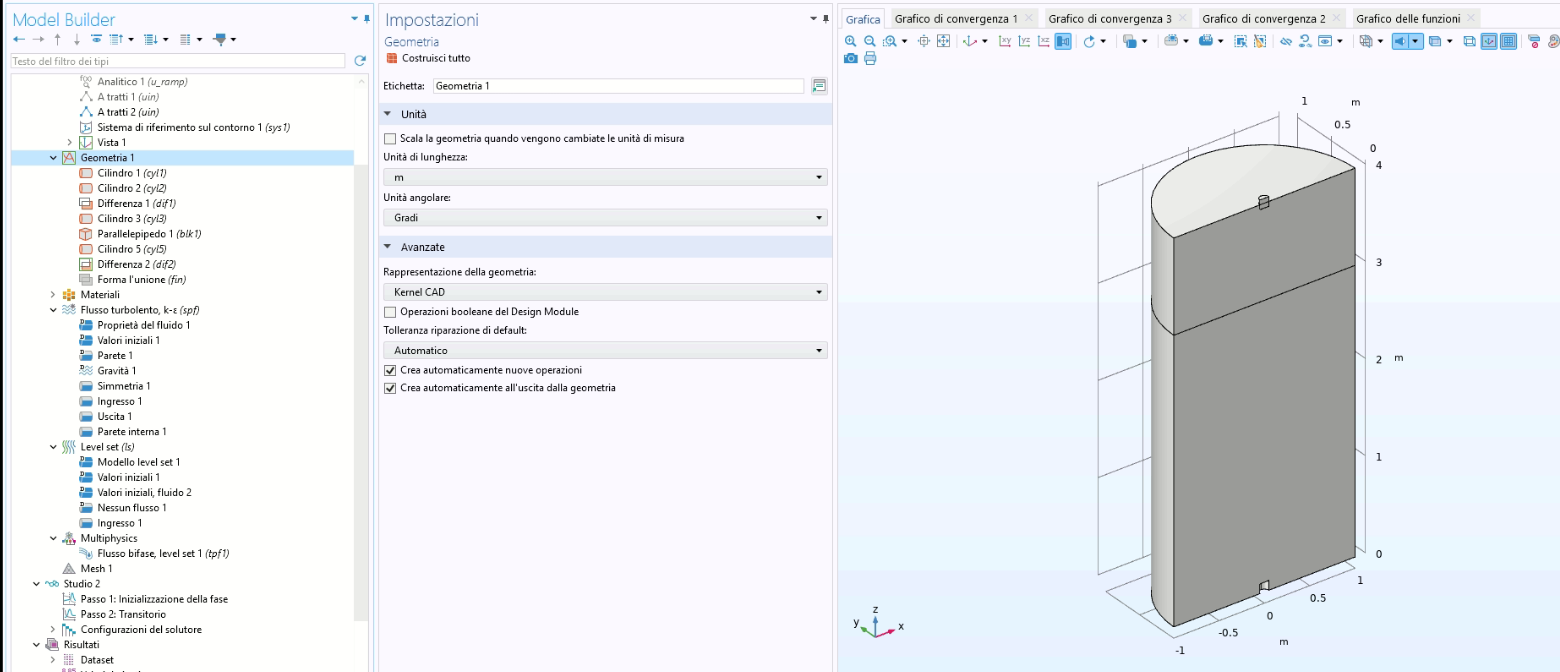
Task: Switch to the xy plane view
Action: click(1005, 41)
